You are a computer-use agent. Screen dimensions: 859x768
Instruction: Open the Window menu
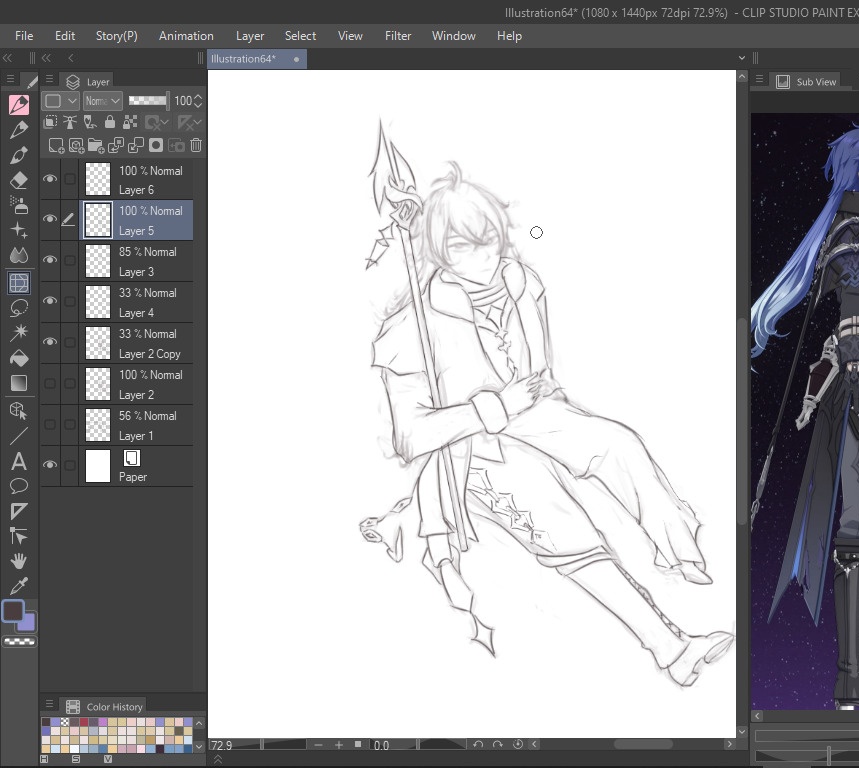[454, 36]
